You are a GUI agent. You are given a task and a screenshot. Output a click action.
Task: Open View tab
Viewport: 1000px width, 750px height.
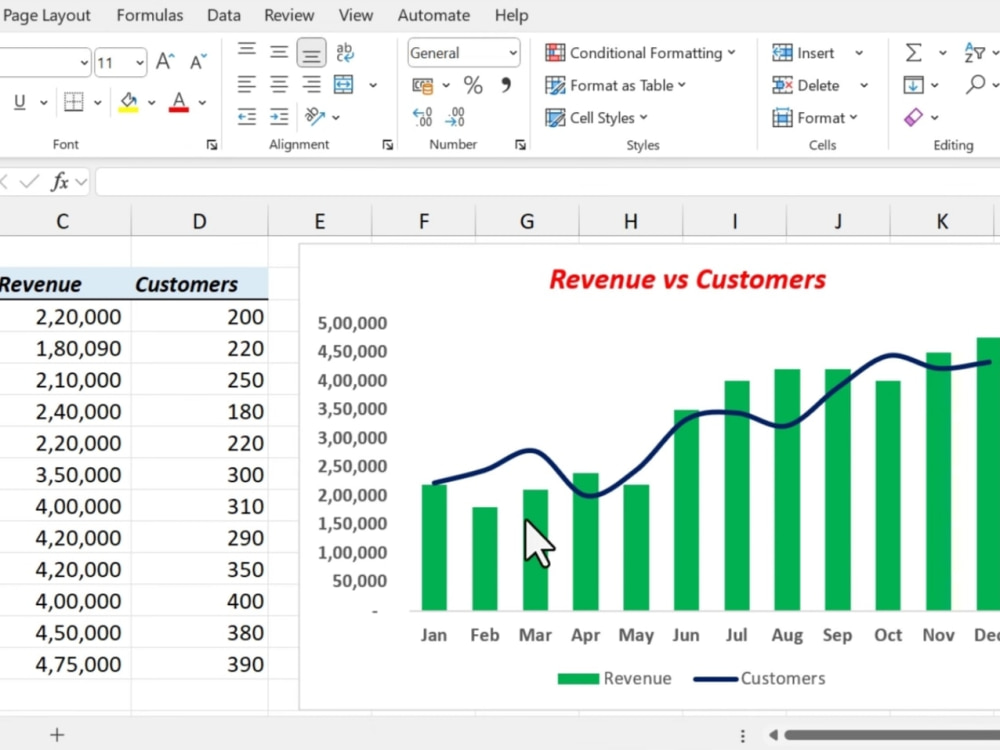click(x=355, y=15)
